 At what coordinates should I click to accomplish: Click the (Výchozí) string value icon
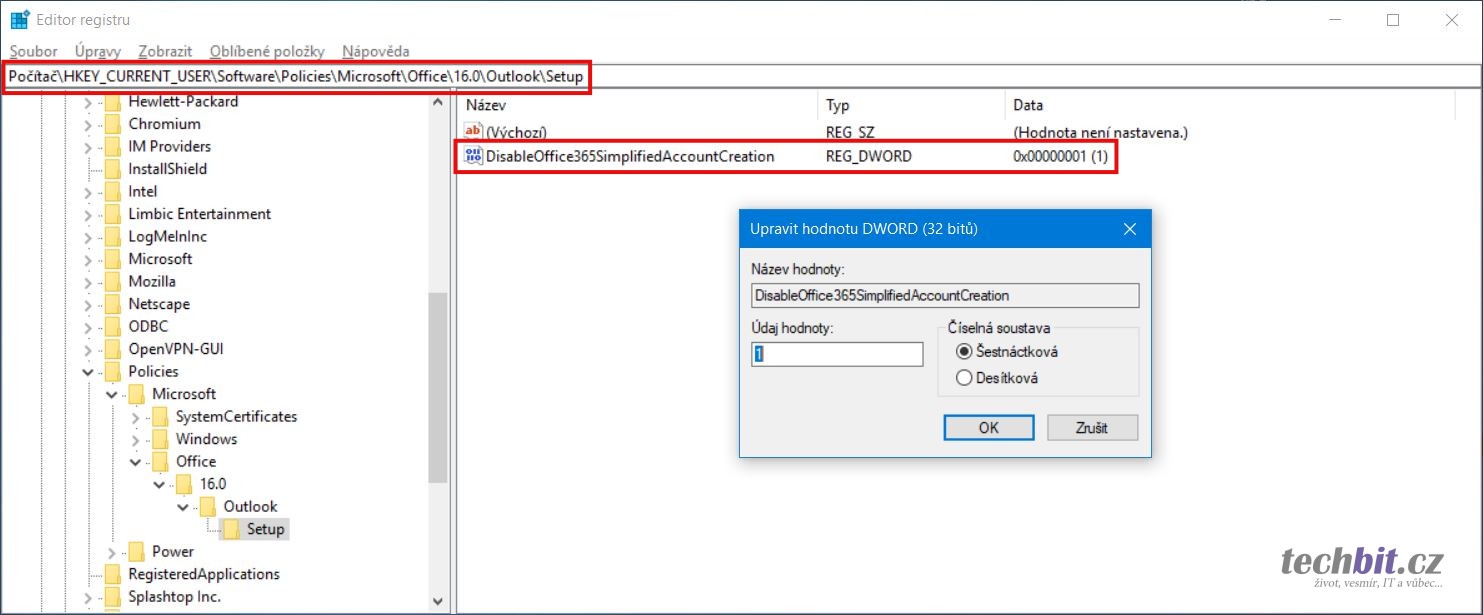coord(474,132)
